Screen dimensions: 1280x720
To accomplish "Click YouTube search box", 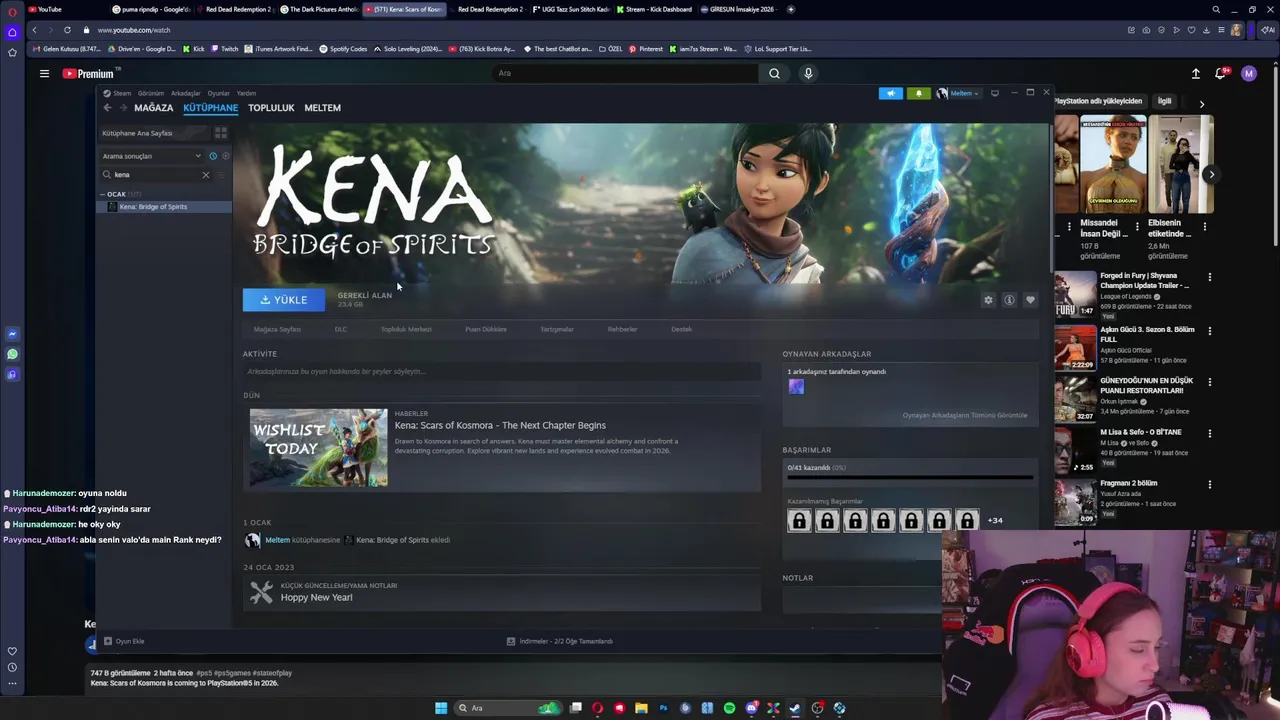I will 626,73.
